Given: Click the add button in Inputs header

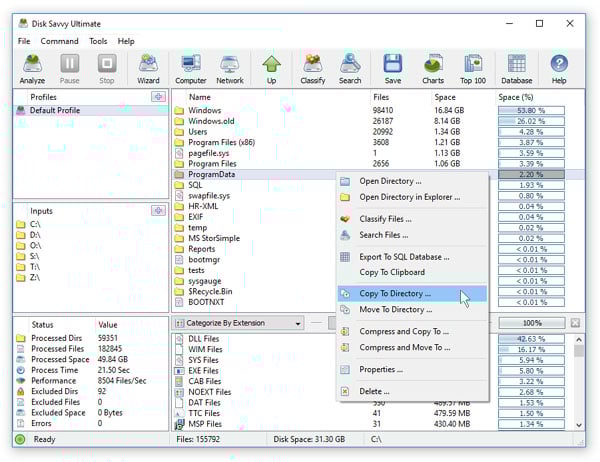Looking at the screenshot, I should (158, 210).
